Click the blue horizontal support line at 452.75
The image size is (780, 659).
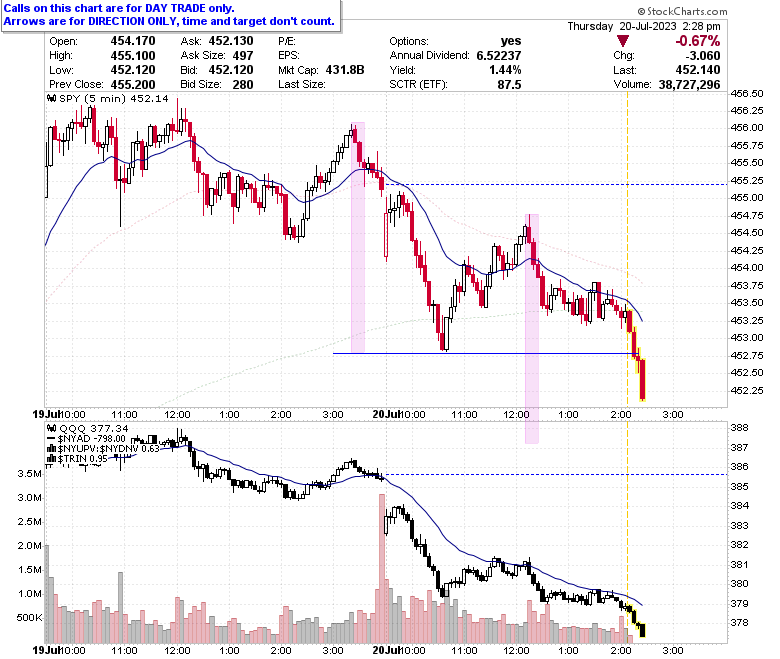click(x=485, y=354)
